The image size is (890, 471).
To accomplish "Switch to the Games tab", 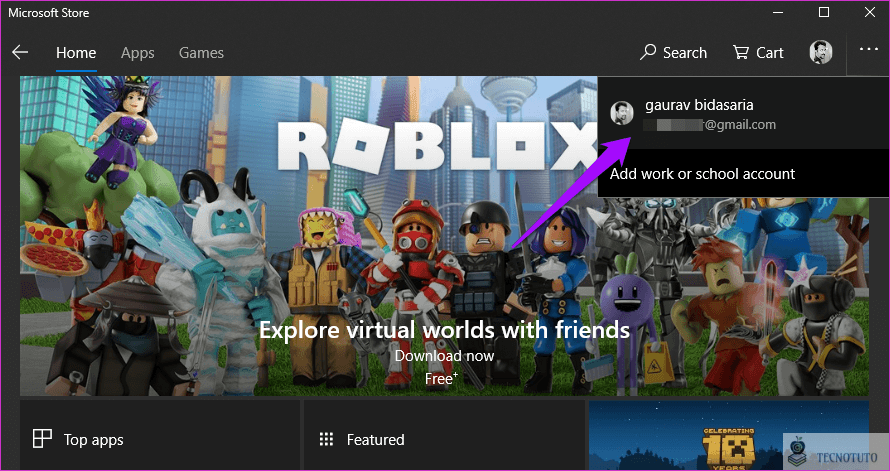I will (201, 53).
